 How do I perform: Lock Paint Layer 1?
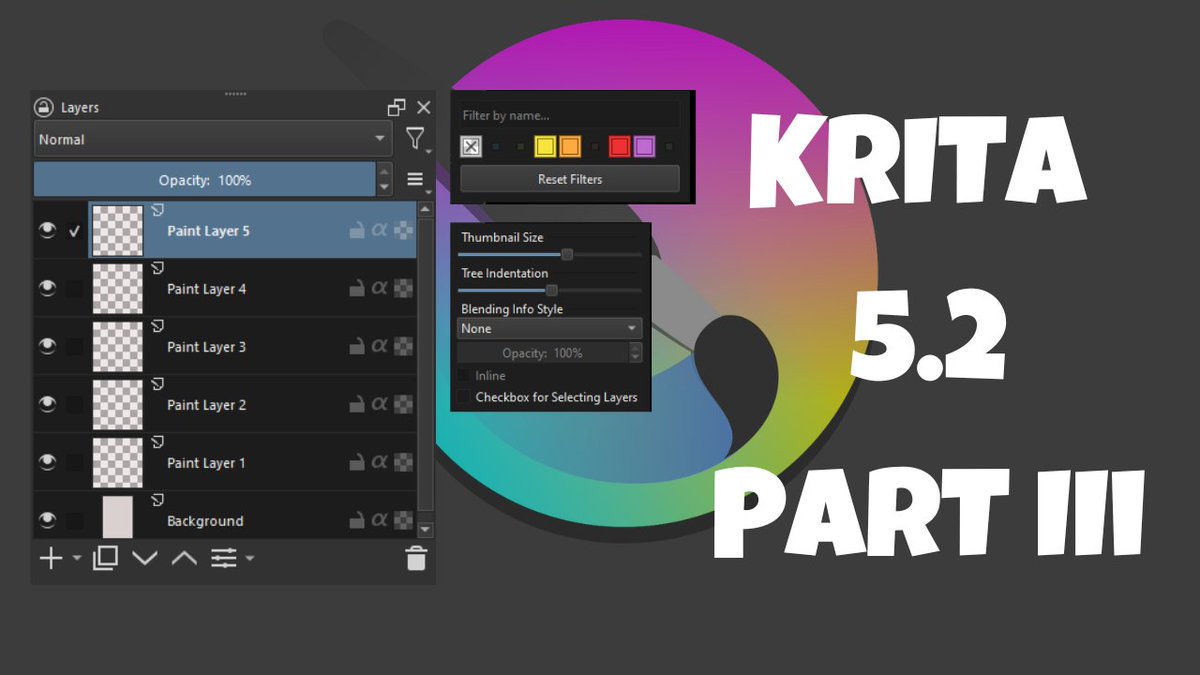[356, 463]
